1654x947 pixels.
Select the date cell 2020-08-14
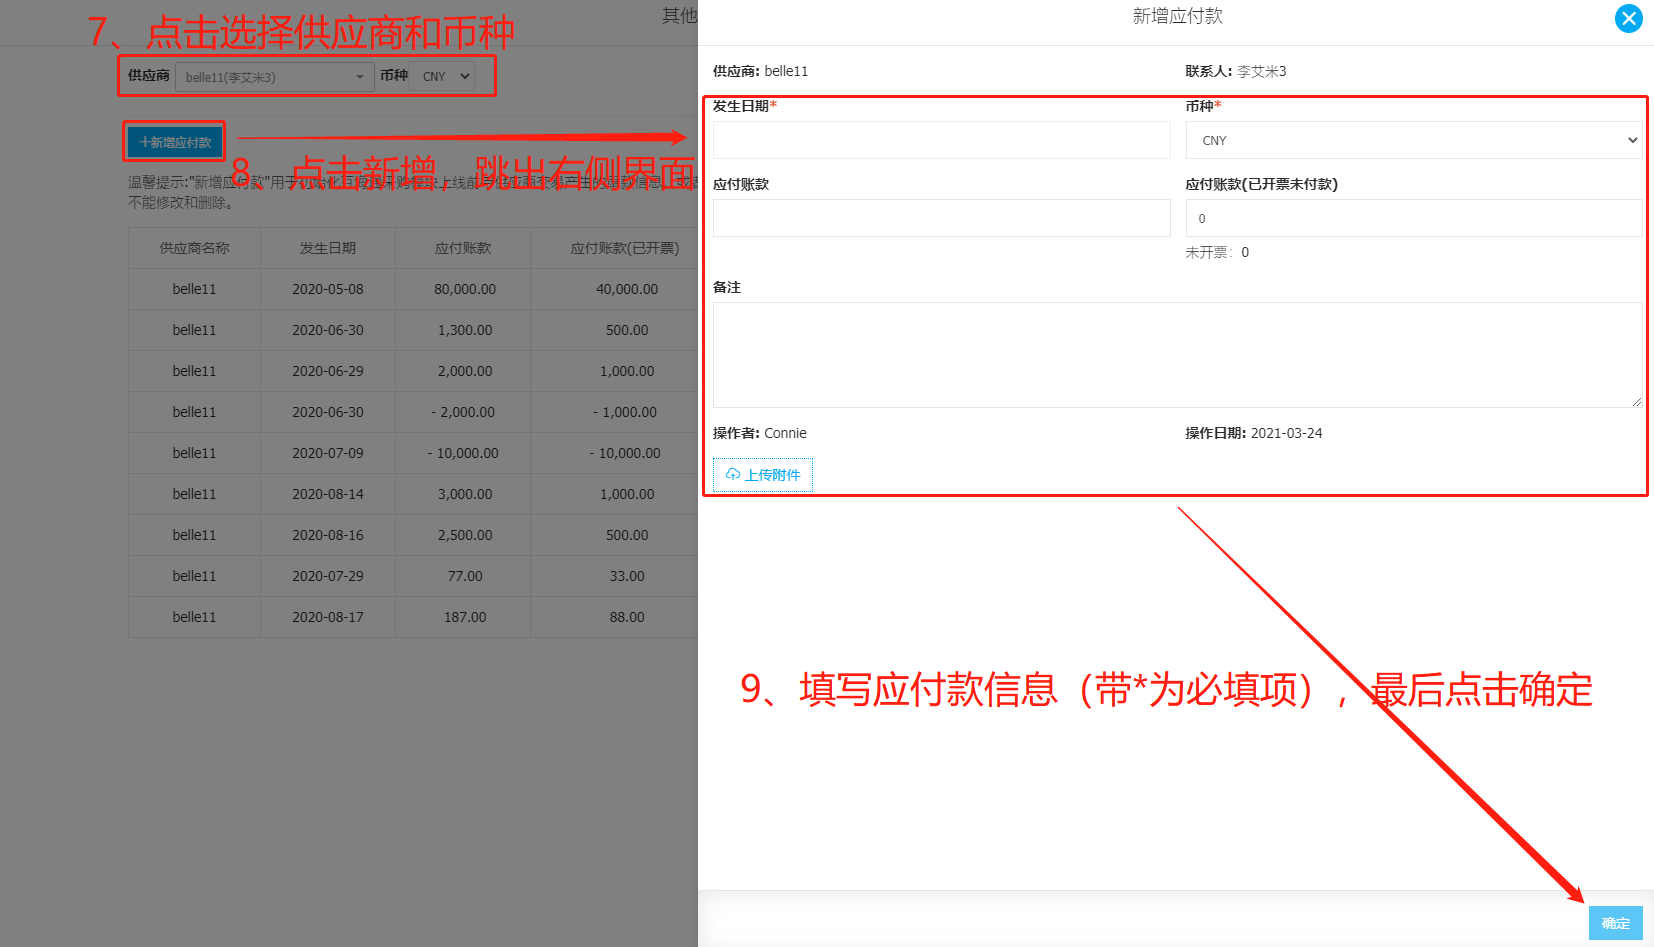coord(328,494)
